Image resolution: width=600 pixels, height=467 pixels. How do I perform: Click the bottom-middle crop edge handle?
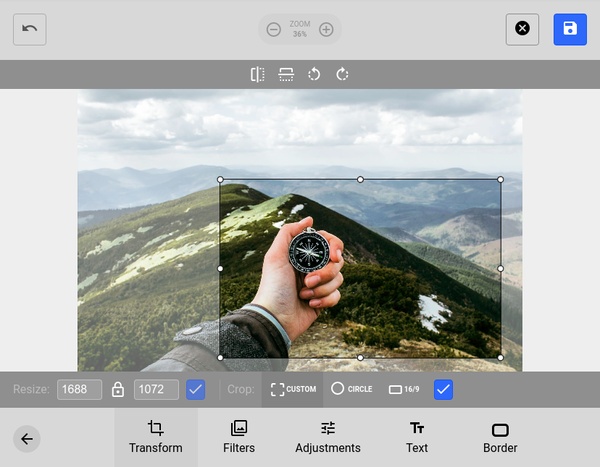pyautogui.click(x=360, y=358)
